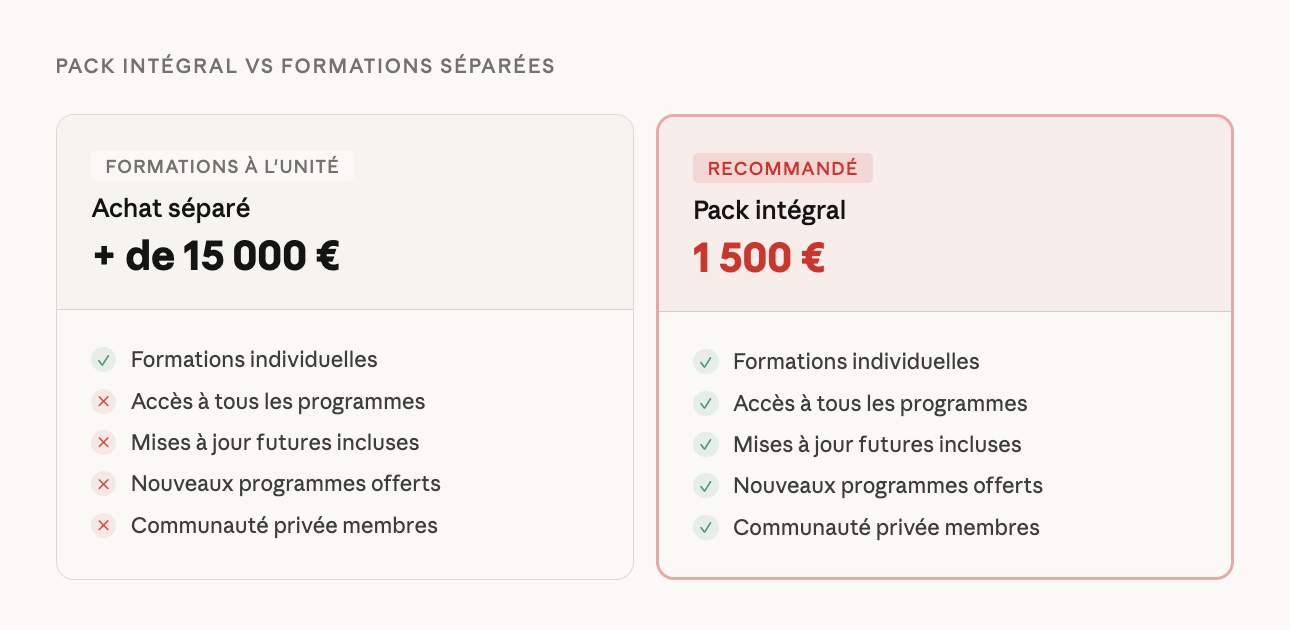Viewport: 1290px width, 630px height.
Task: Click Communauté privée membres text in Pack intégral
Action: [x=886, y=528]
